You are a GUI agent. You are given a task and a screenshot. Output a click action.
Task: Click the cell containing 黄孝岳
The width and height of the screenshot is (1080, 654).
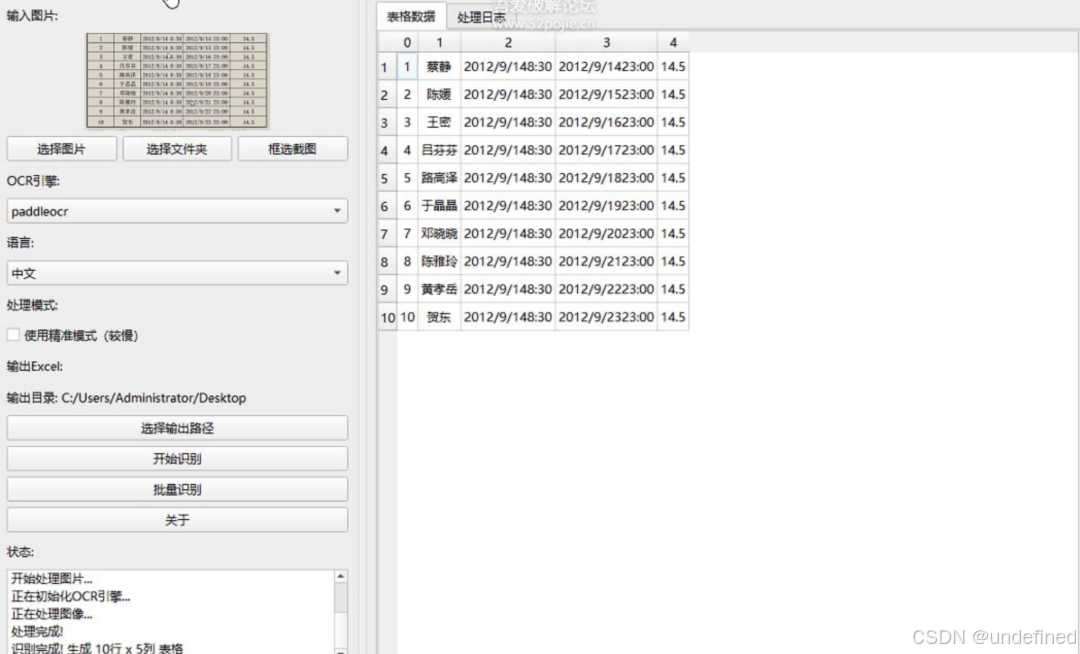pyautogui.click(x=439, y=289)
